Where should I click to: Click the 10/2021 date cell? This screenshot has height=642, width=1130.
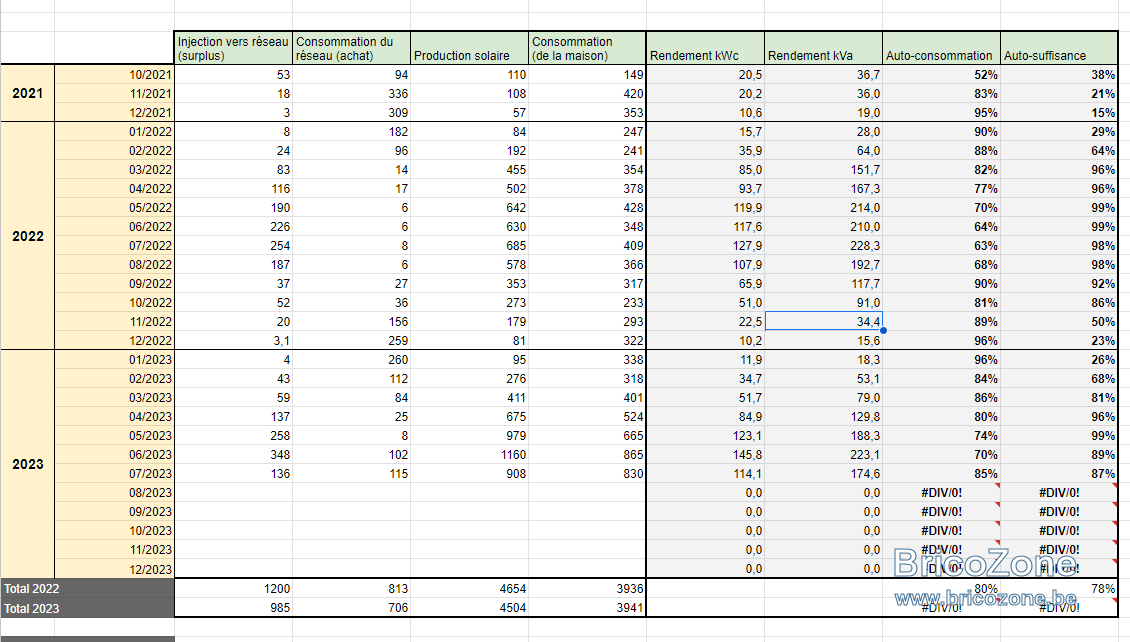pyautogui.click(x=115, y=75)
